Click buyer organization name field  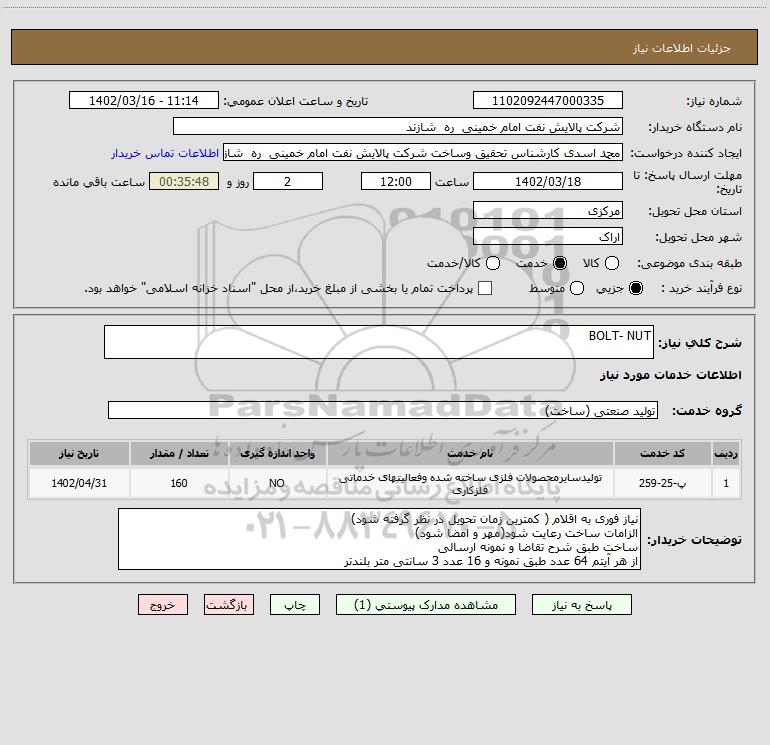398,127
